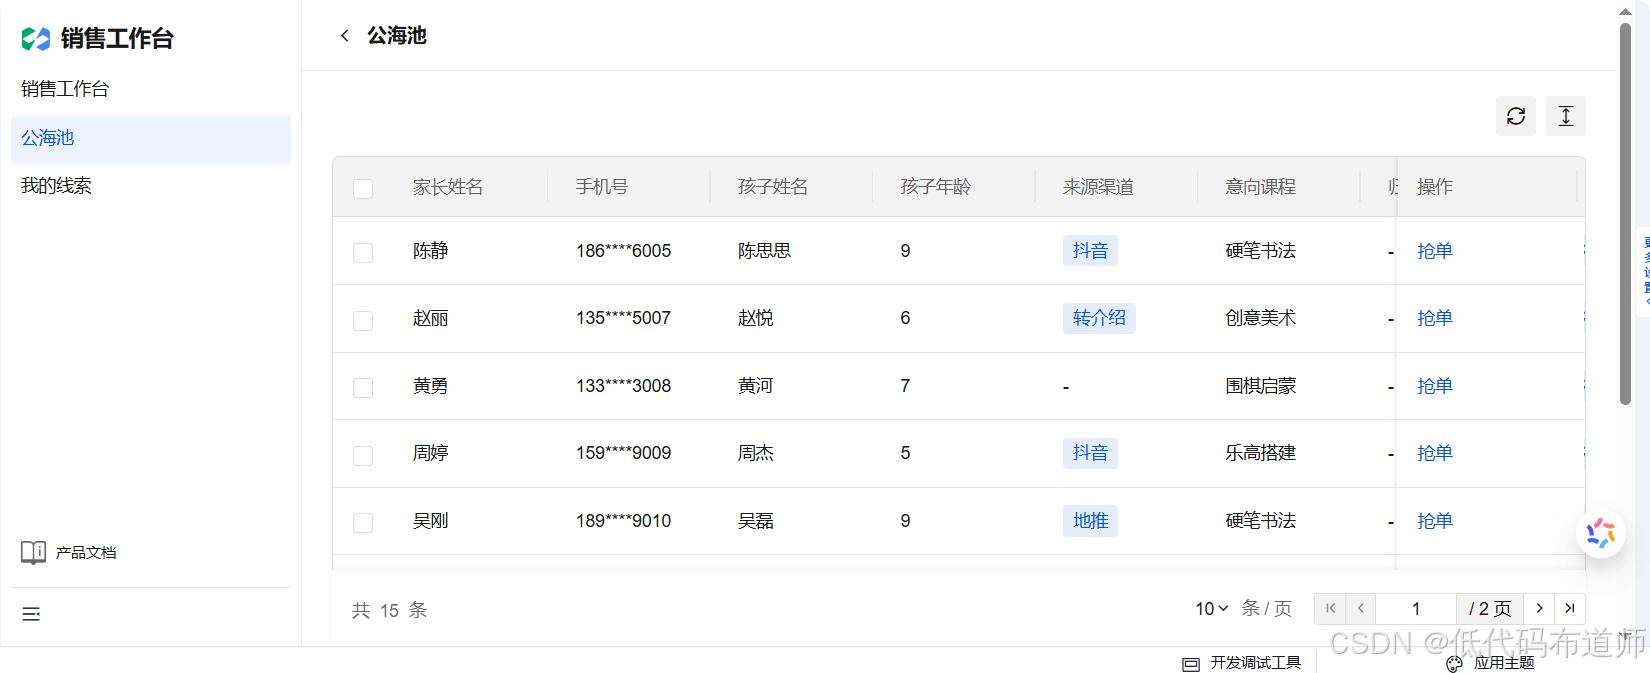Click the 抖音 tag in 陈静's row
The width and height of the screenshot is (1650, 673).
point(1090,251)
